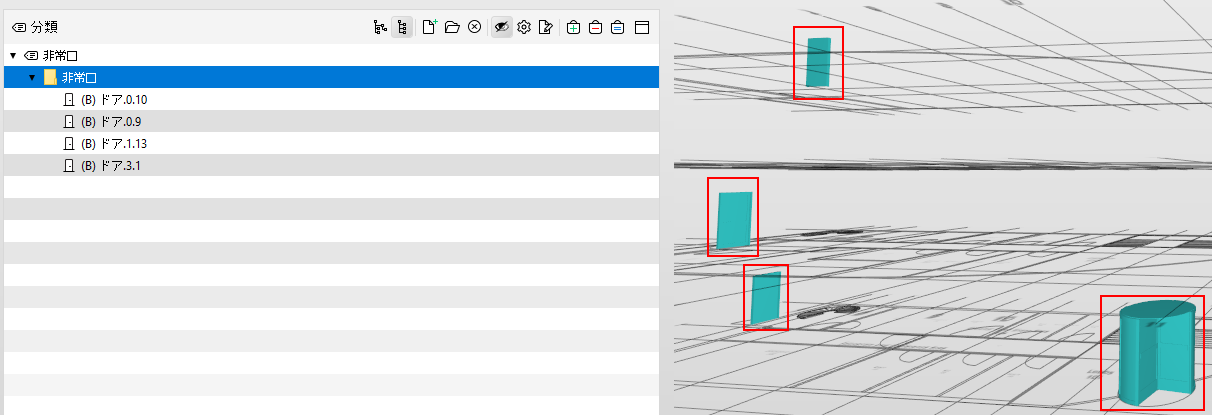Click the yellow folder icon of 非常口
The width and height of the screenshot is (1212, 415).
point(50,78)
